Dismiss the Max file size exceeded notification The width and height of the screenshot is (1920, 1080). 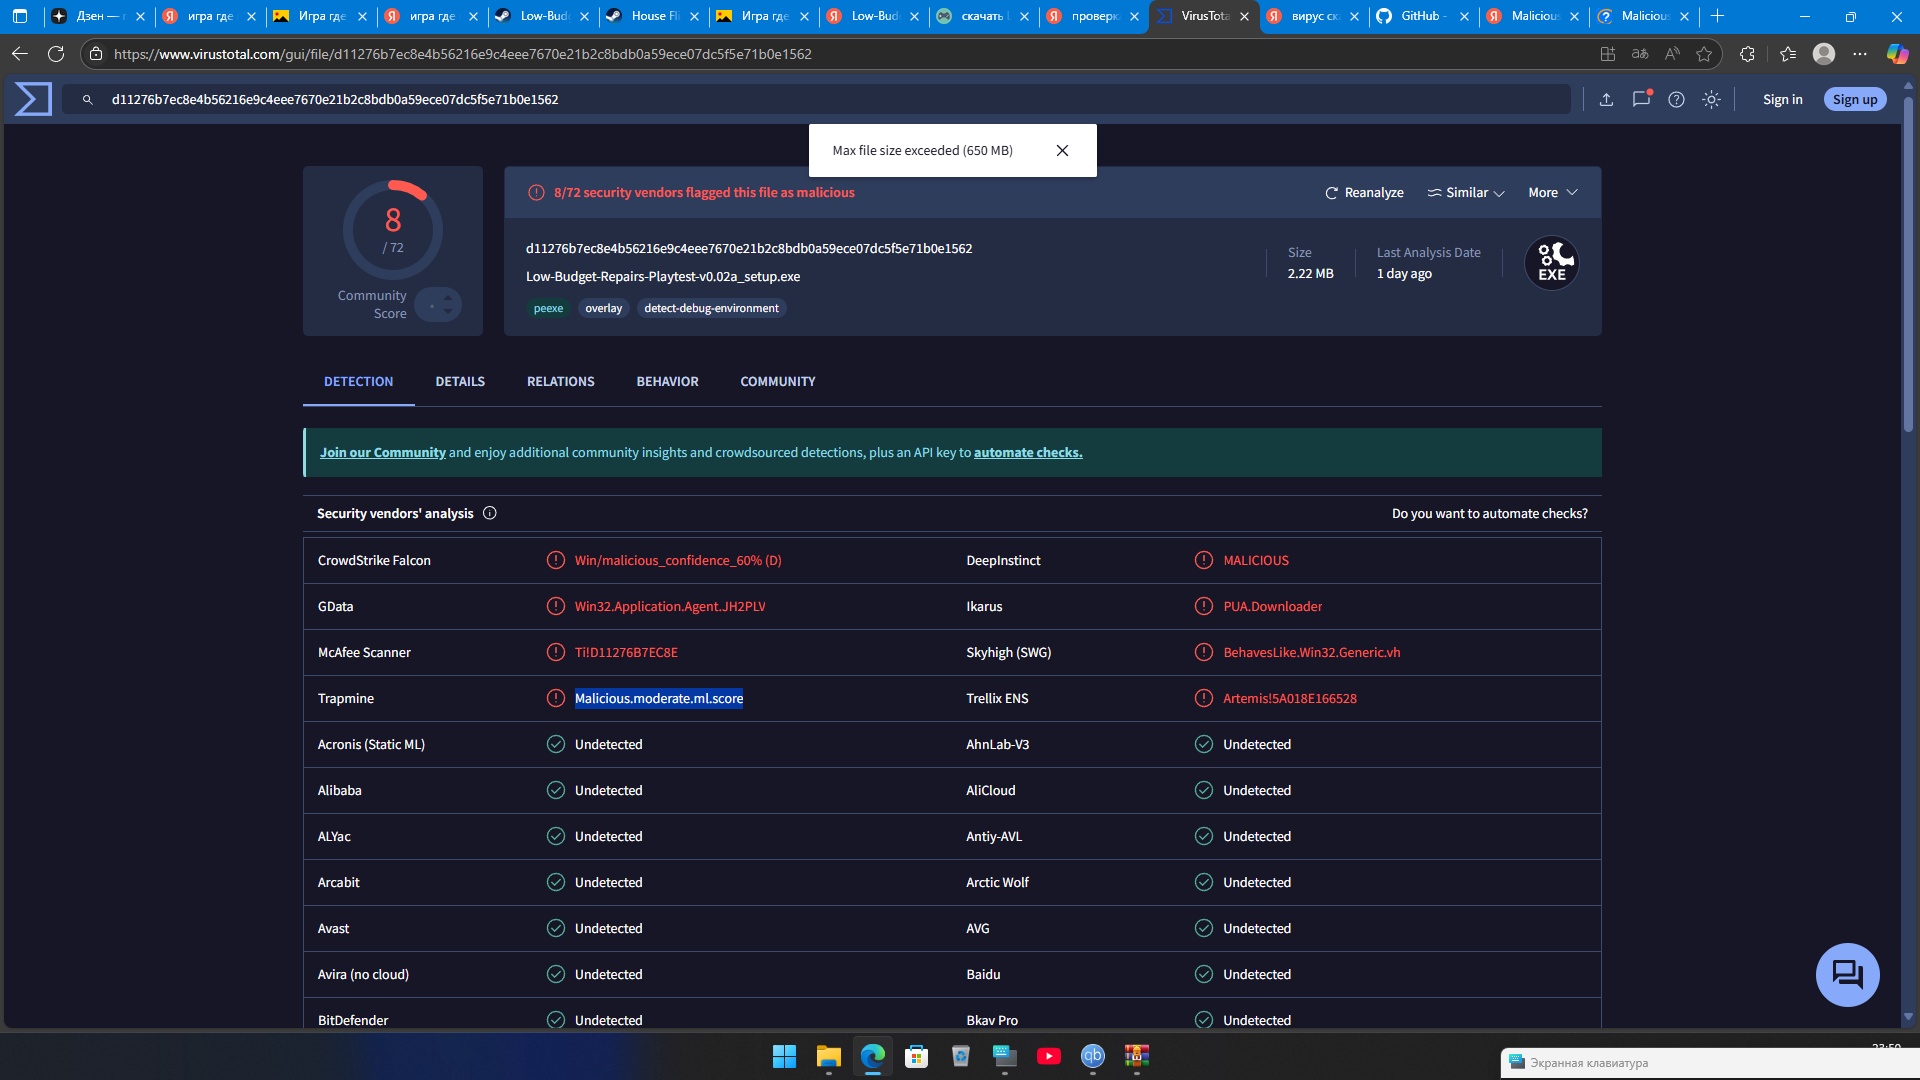[1062, 151]
